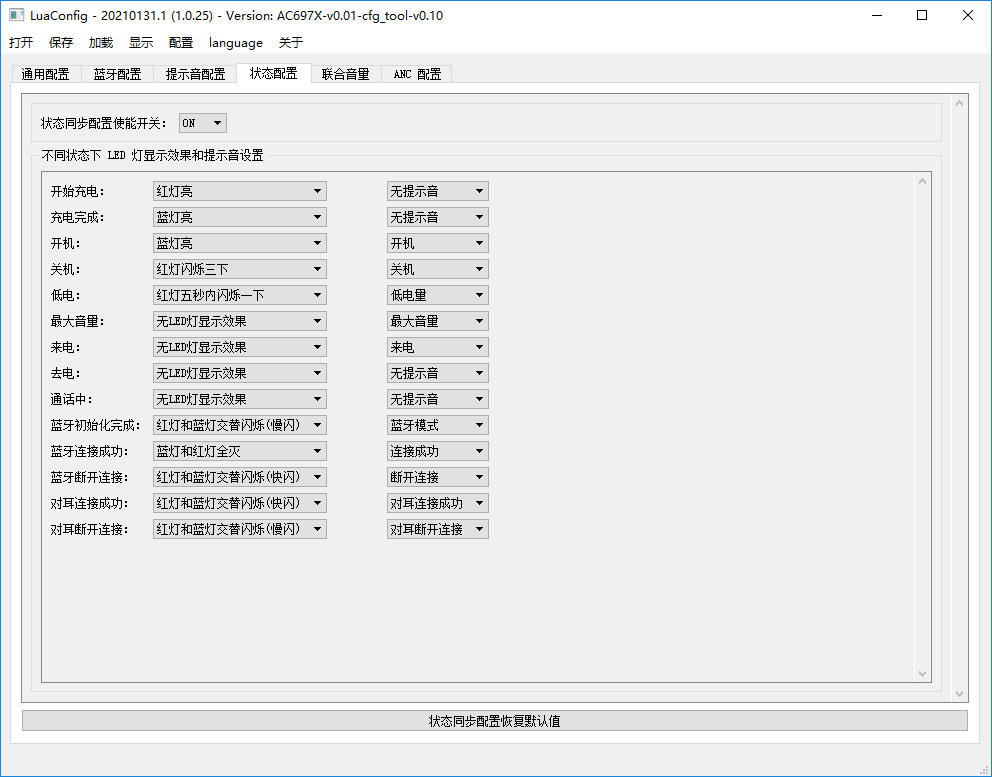
Task: Open LED dropdown for 开机
Action: point(240,243)
